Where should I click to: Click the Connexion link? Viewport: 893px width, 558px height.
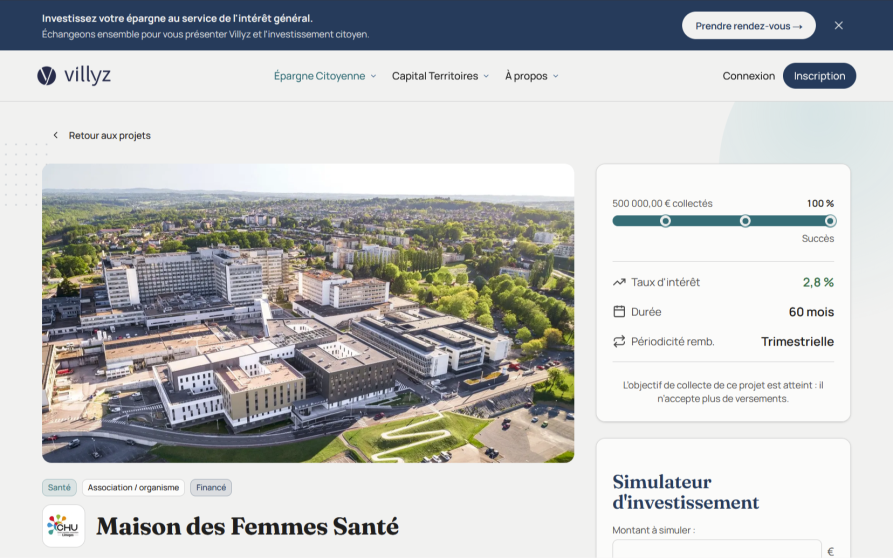click(x=748, y=76)
